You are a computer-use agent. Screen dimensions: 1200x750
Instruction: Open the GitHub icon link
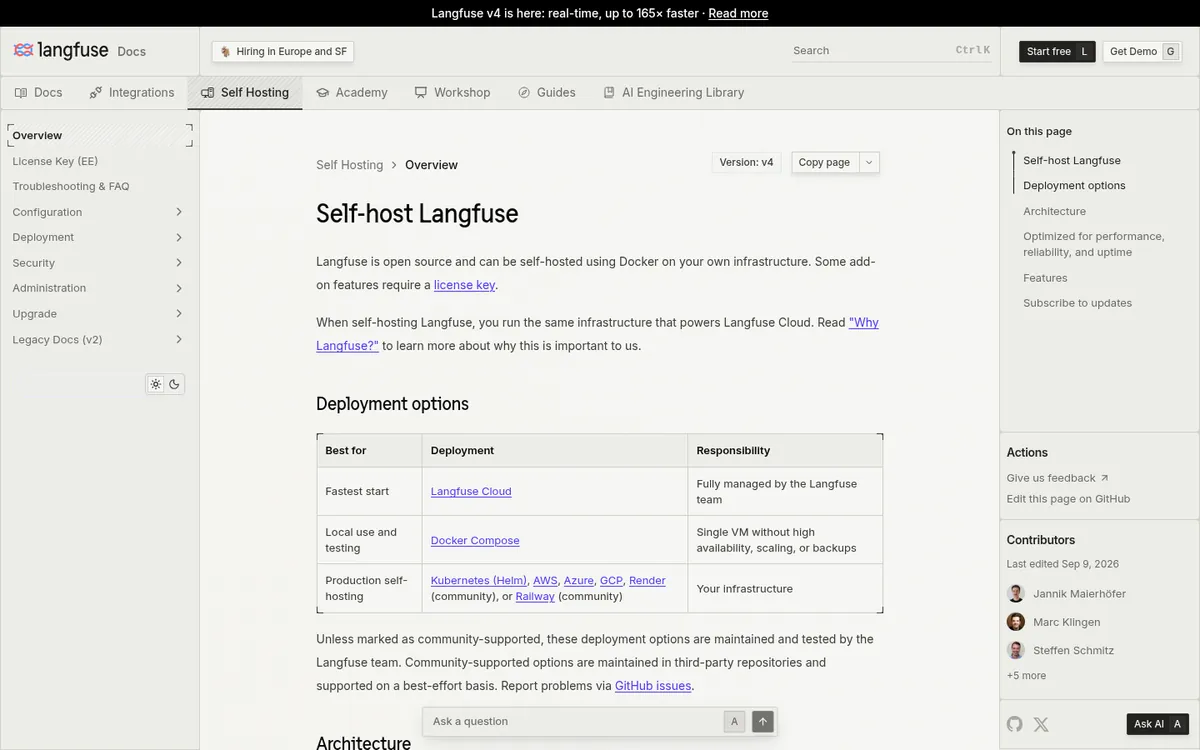click(x=1015, y=724)
